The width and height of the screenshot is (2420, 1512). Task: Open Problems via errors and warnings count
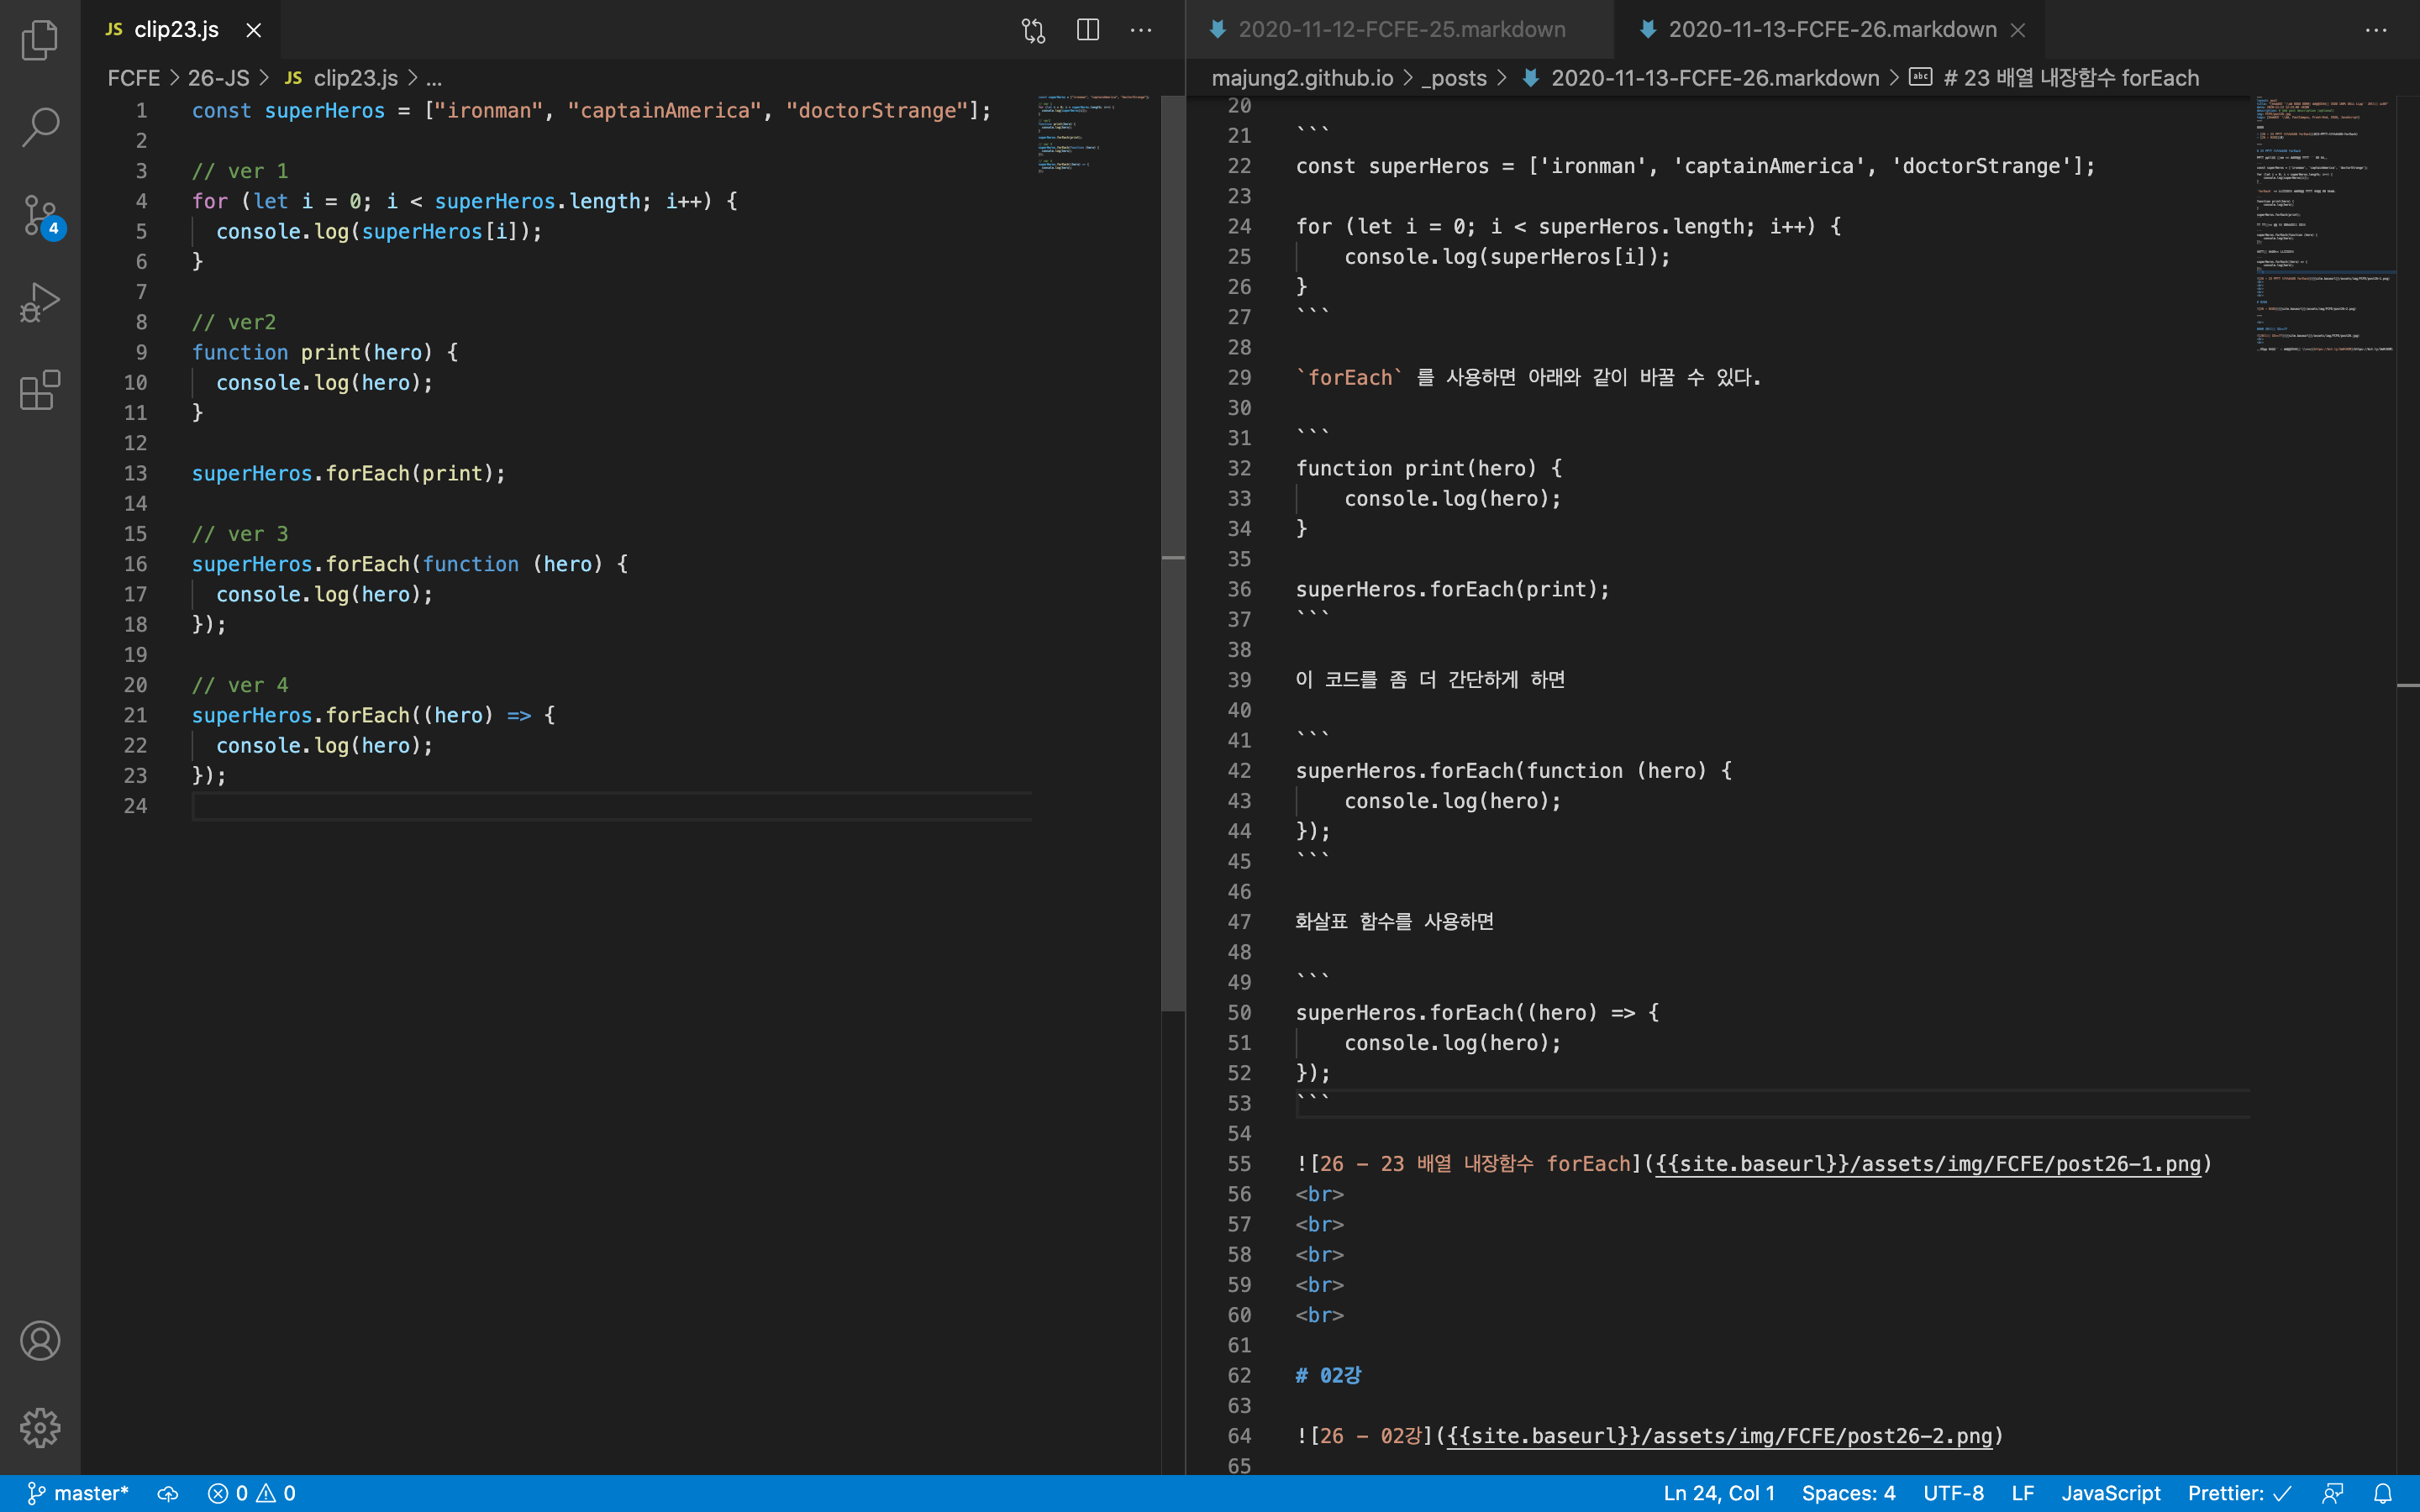pos(251,1493)
